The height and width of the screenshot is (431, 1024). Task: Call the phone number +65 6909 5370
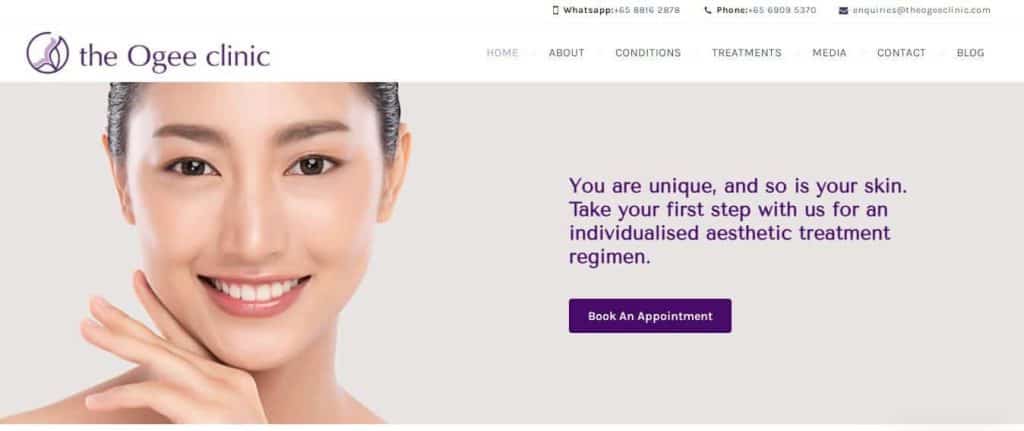(782, 10)
